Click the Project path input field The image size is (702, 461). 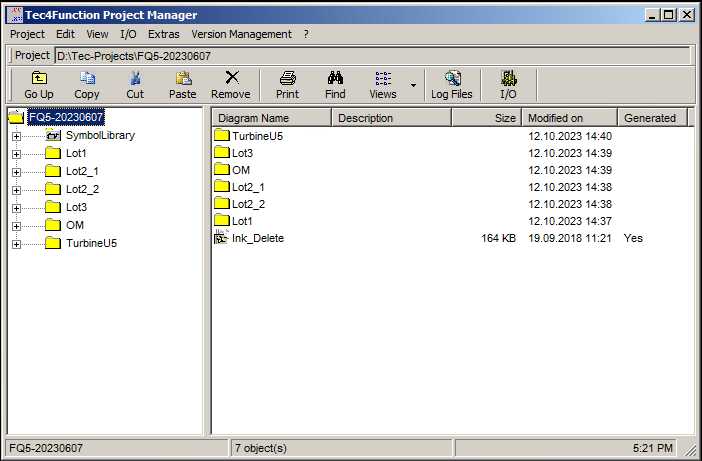pyautogui.click(x=371, y=56)
